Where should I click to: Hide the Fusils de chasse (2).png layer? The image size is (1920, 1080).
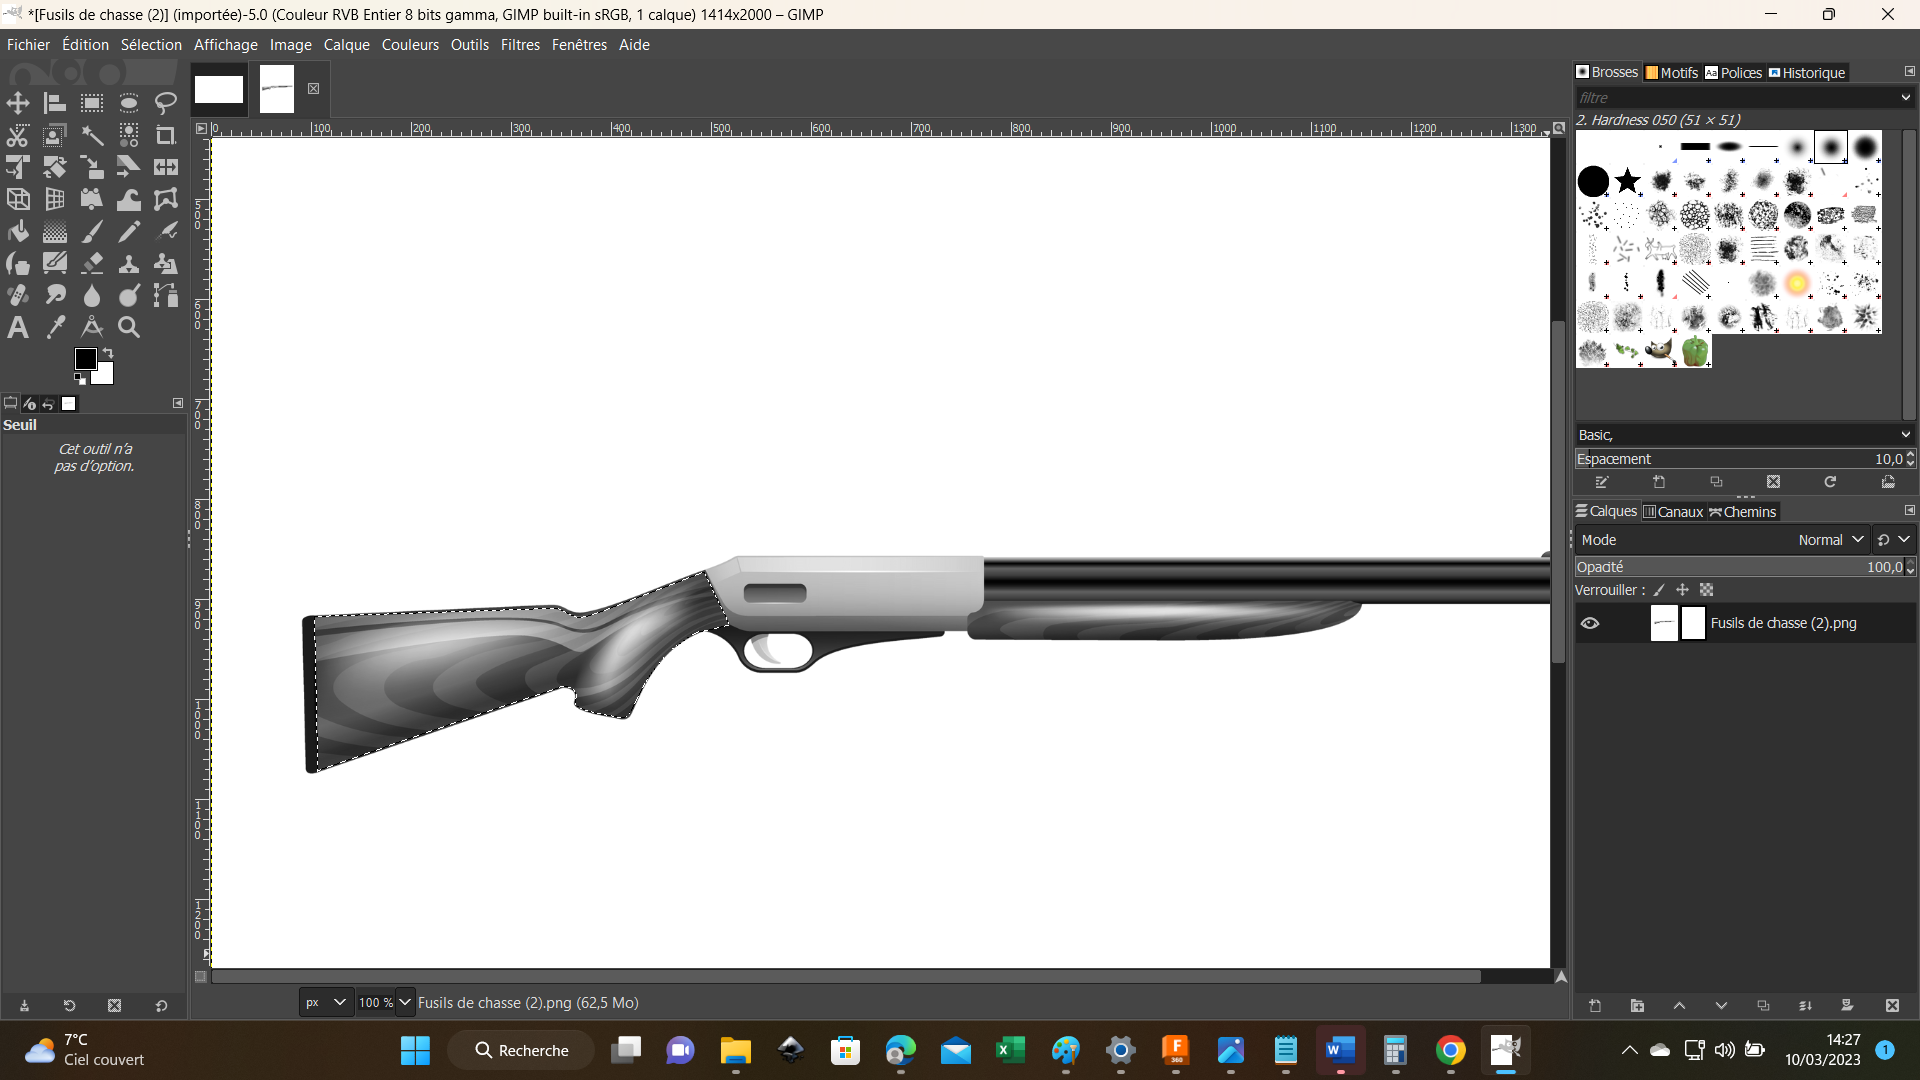[x=1590, y=623]
